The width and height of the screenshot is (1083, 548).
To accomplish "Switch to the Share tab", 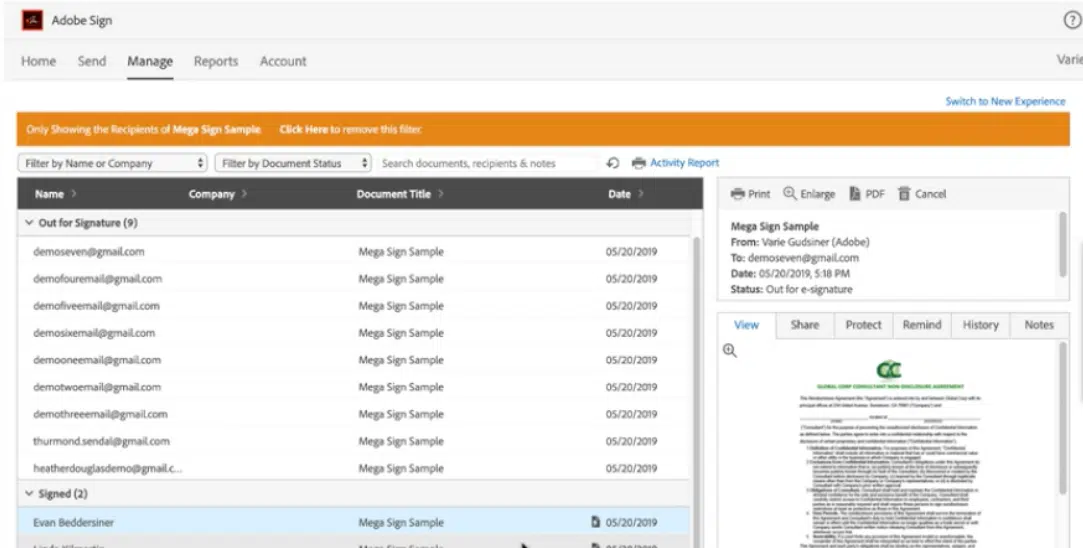I will pyautogui.click(x=805, y=325).
